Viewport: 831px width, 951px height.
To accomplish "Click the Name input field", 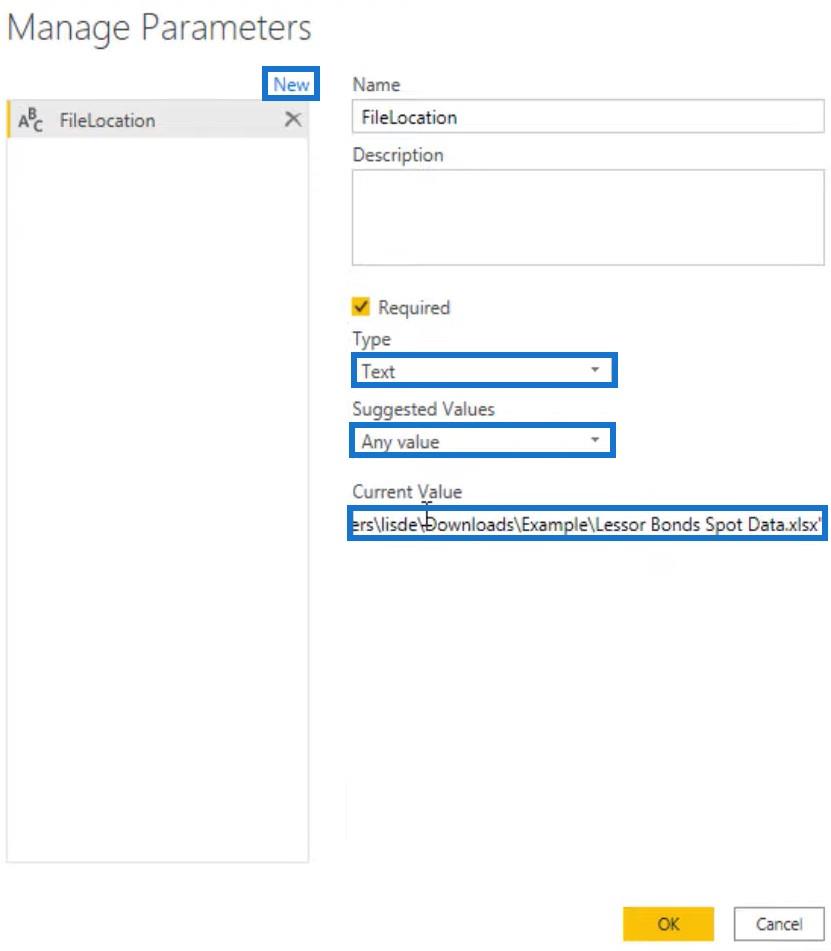I will tap(588, 116).
